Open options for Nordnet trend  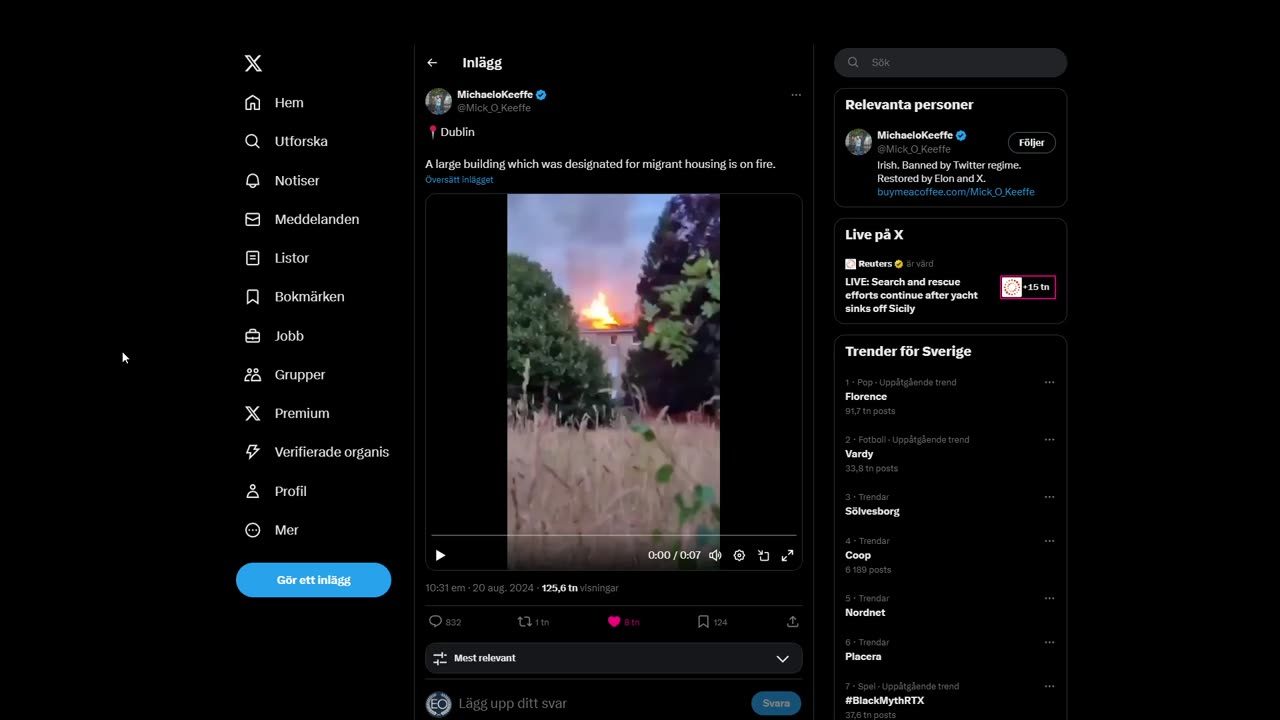point(1049,598)
